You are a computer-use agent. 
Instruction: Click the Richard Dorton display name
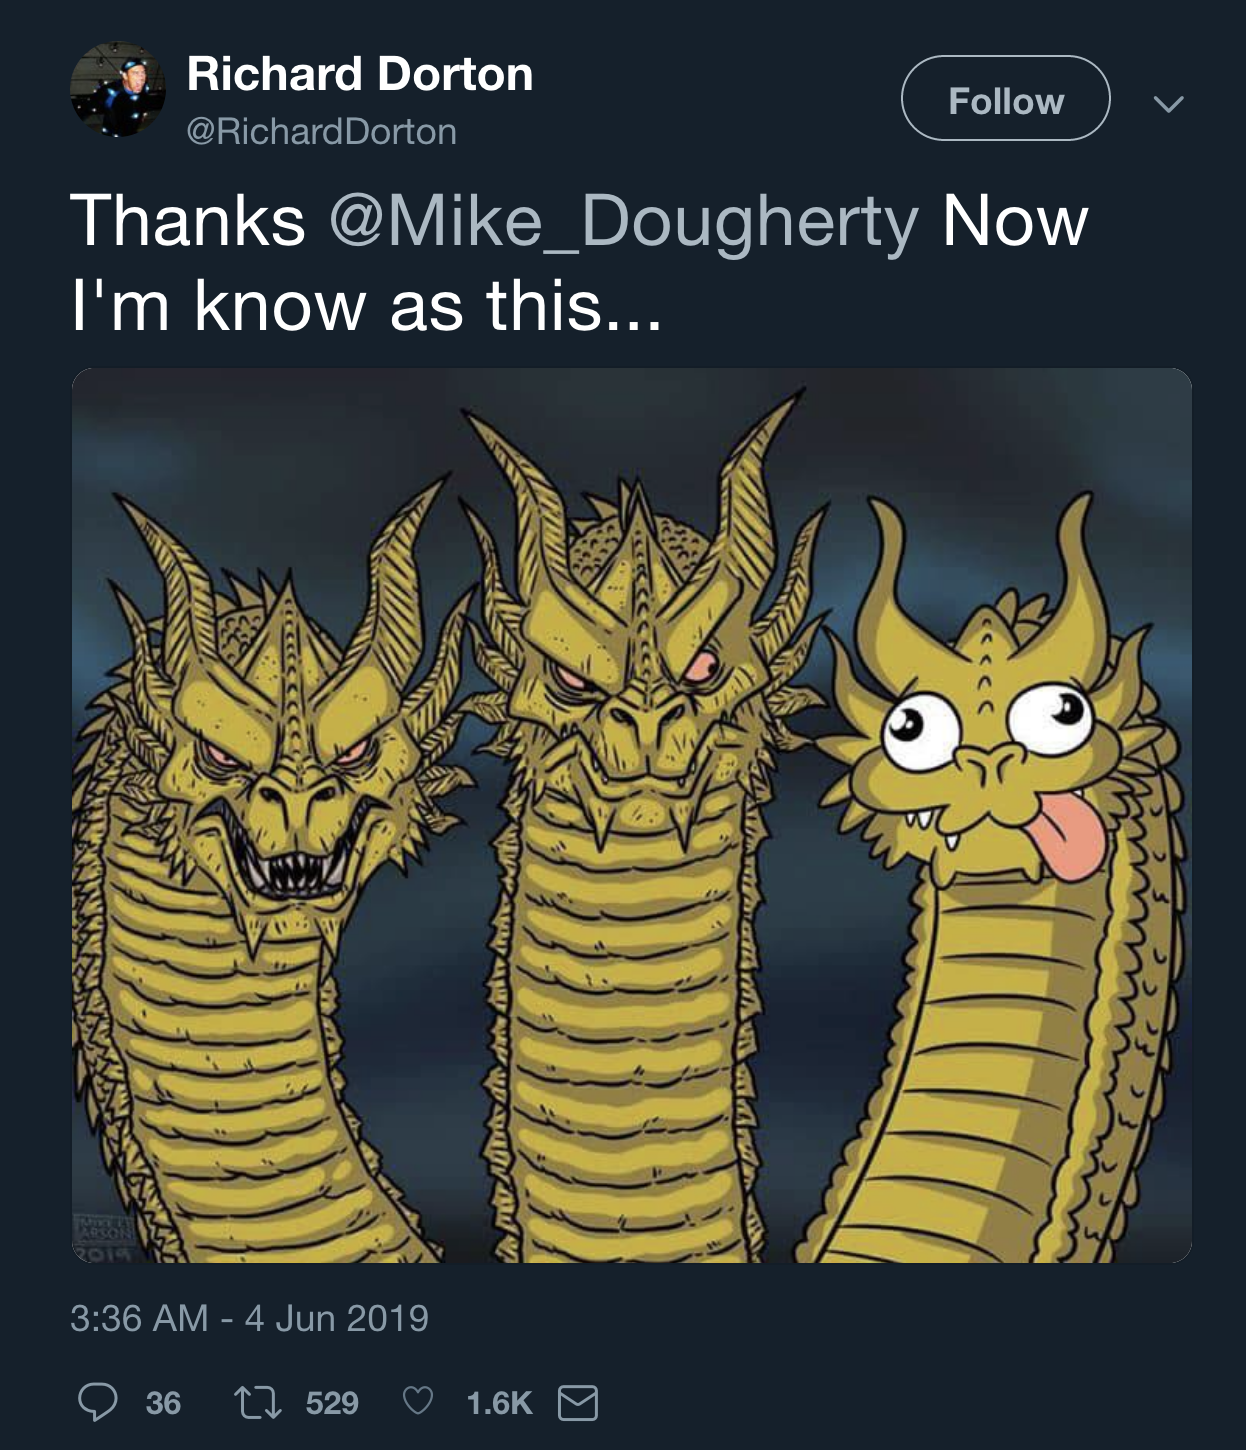coord(360,74)
